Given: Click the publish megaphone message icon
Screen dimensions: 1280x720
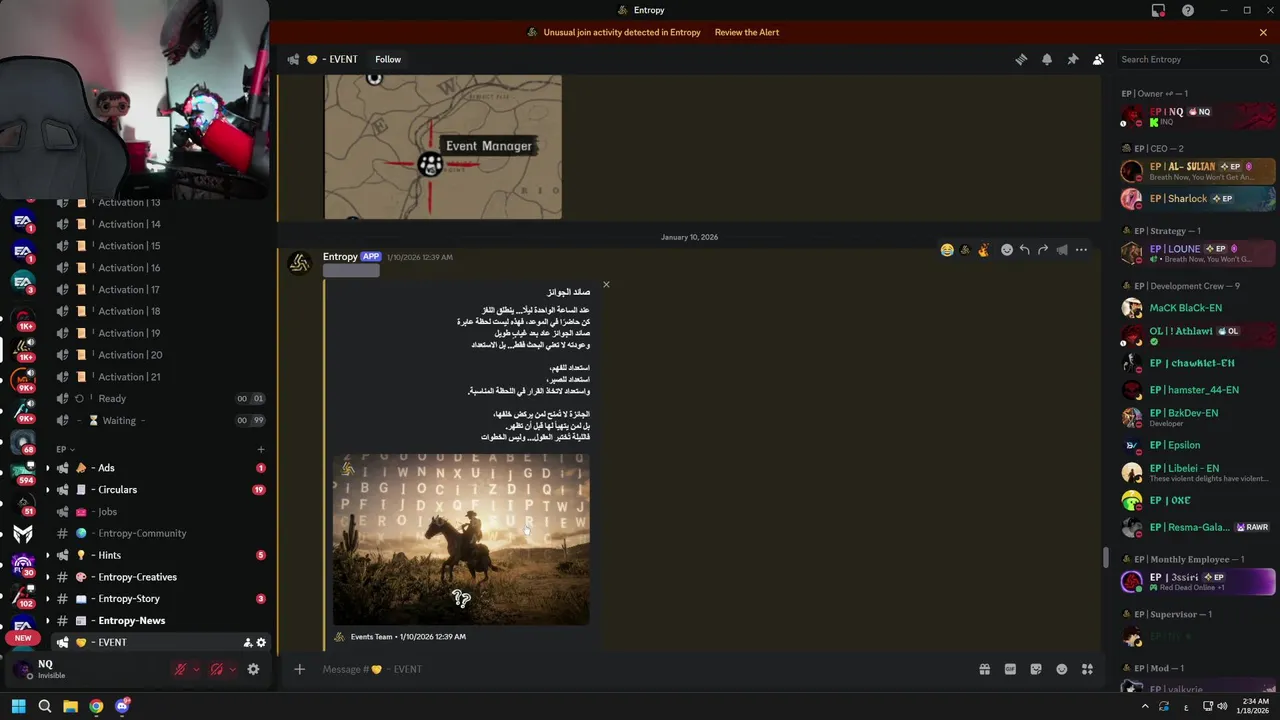Looking at the screenshot, I should [x=1062, y=250].
